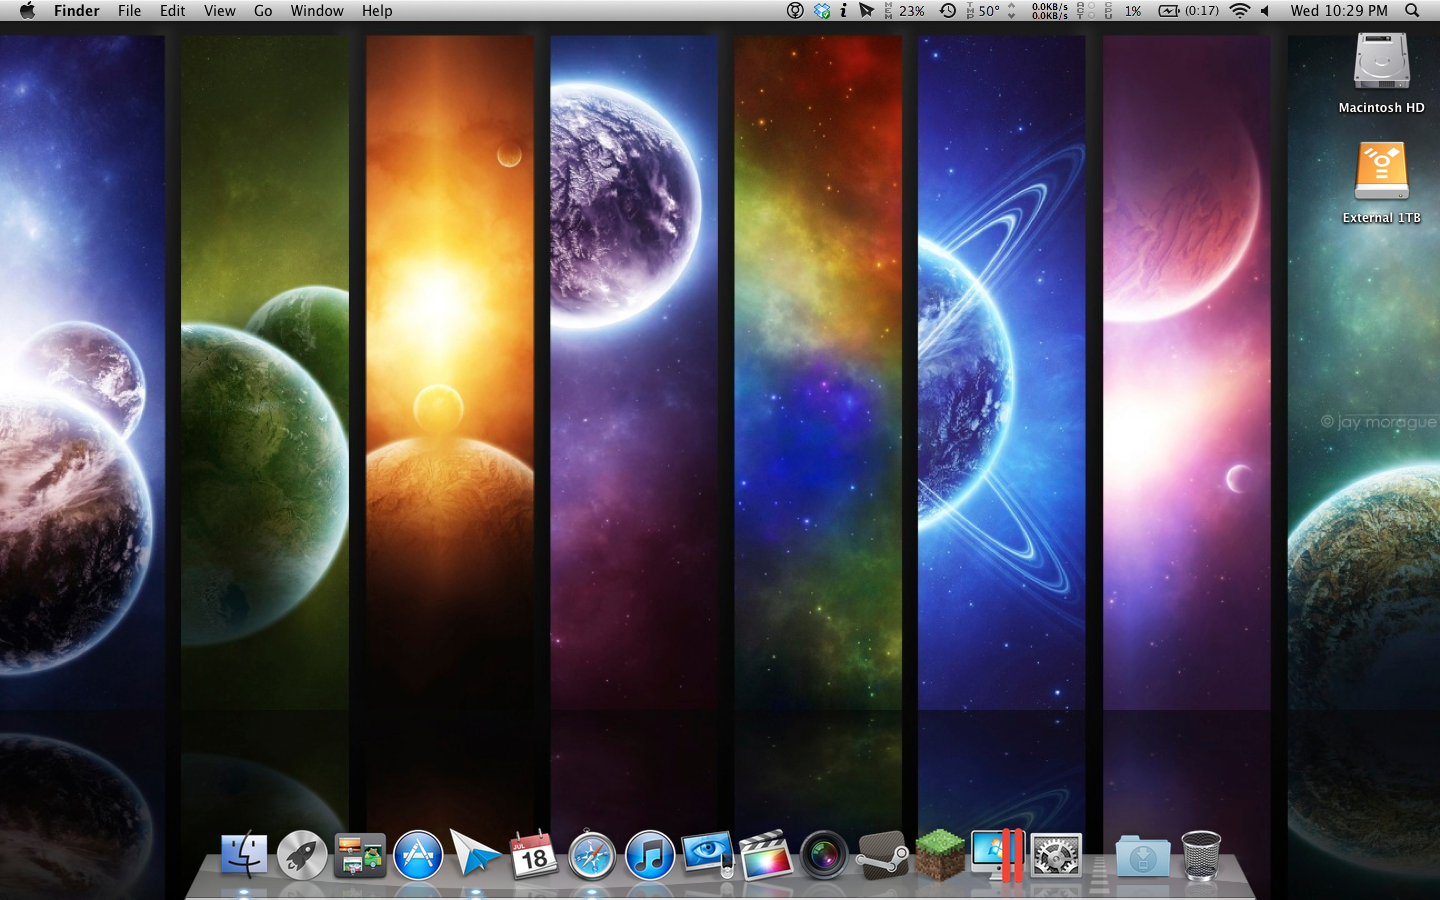Click the Wi-Fi status menu icon
Viewport: 1440px width, 900px height.
click(x=1240, y=11)
